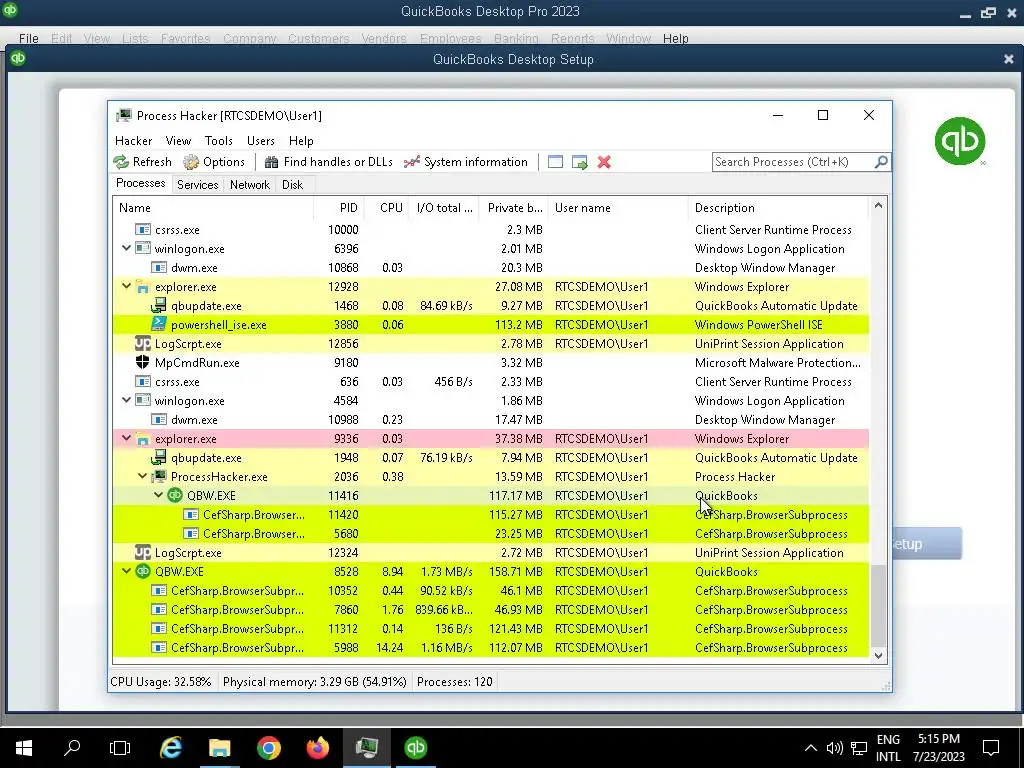This screenshot has width=1024, height=768.
Task: Open System information
Action: tap(465, 162)
